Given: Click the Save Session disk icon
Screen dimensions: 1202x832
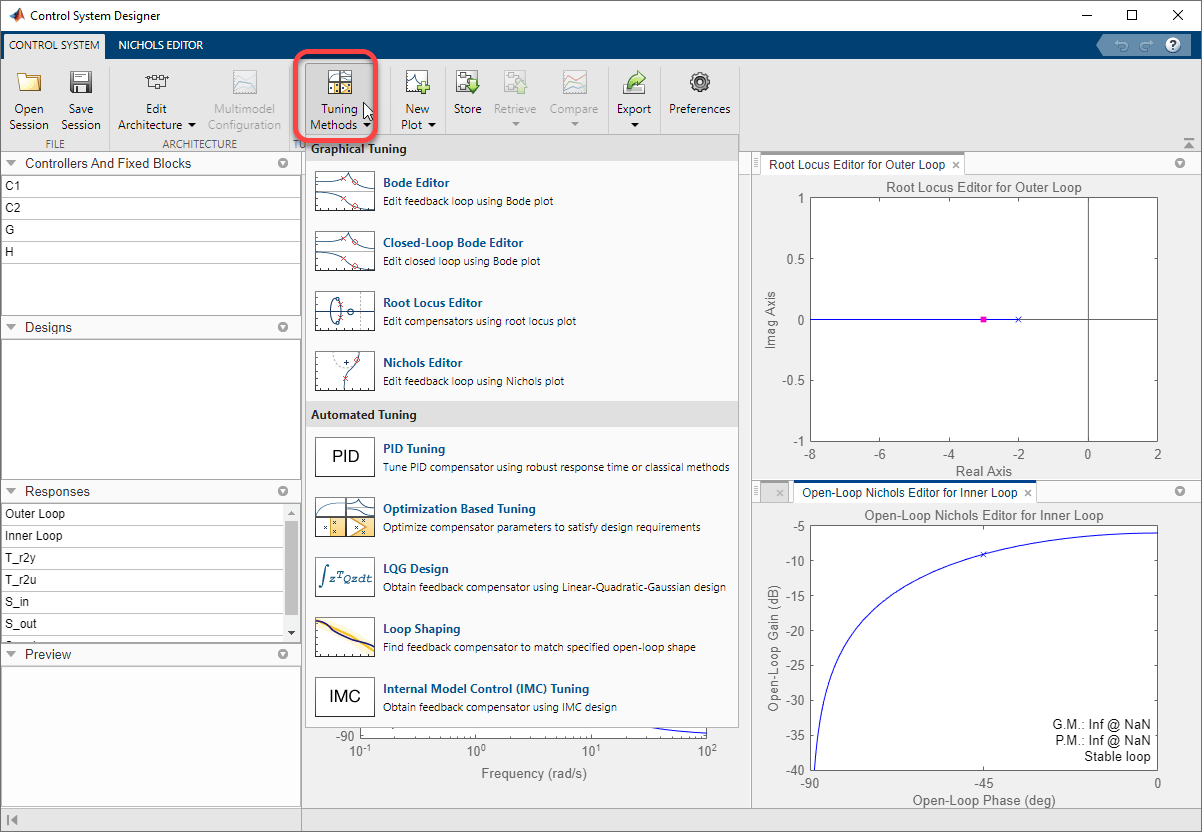Looking at the screenshot, I should click(x=80, y=84).
